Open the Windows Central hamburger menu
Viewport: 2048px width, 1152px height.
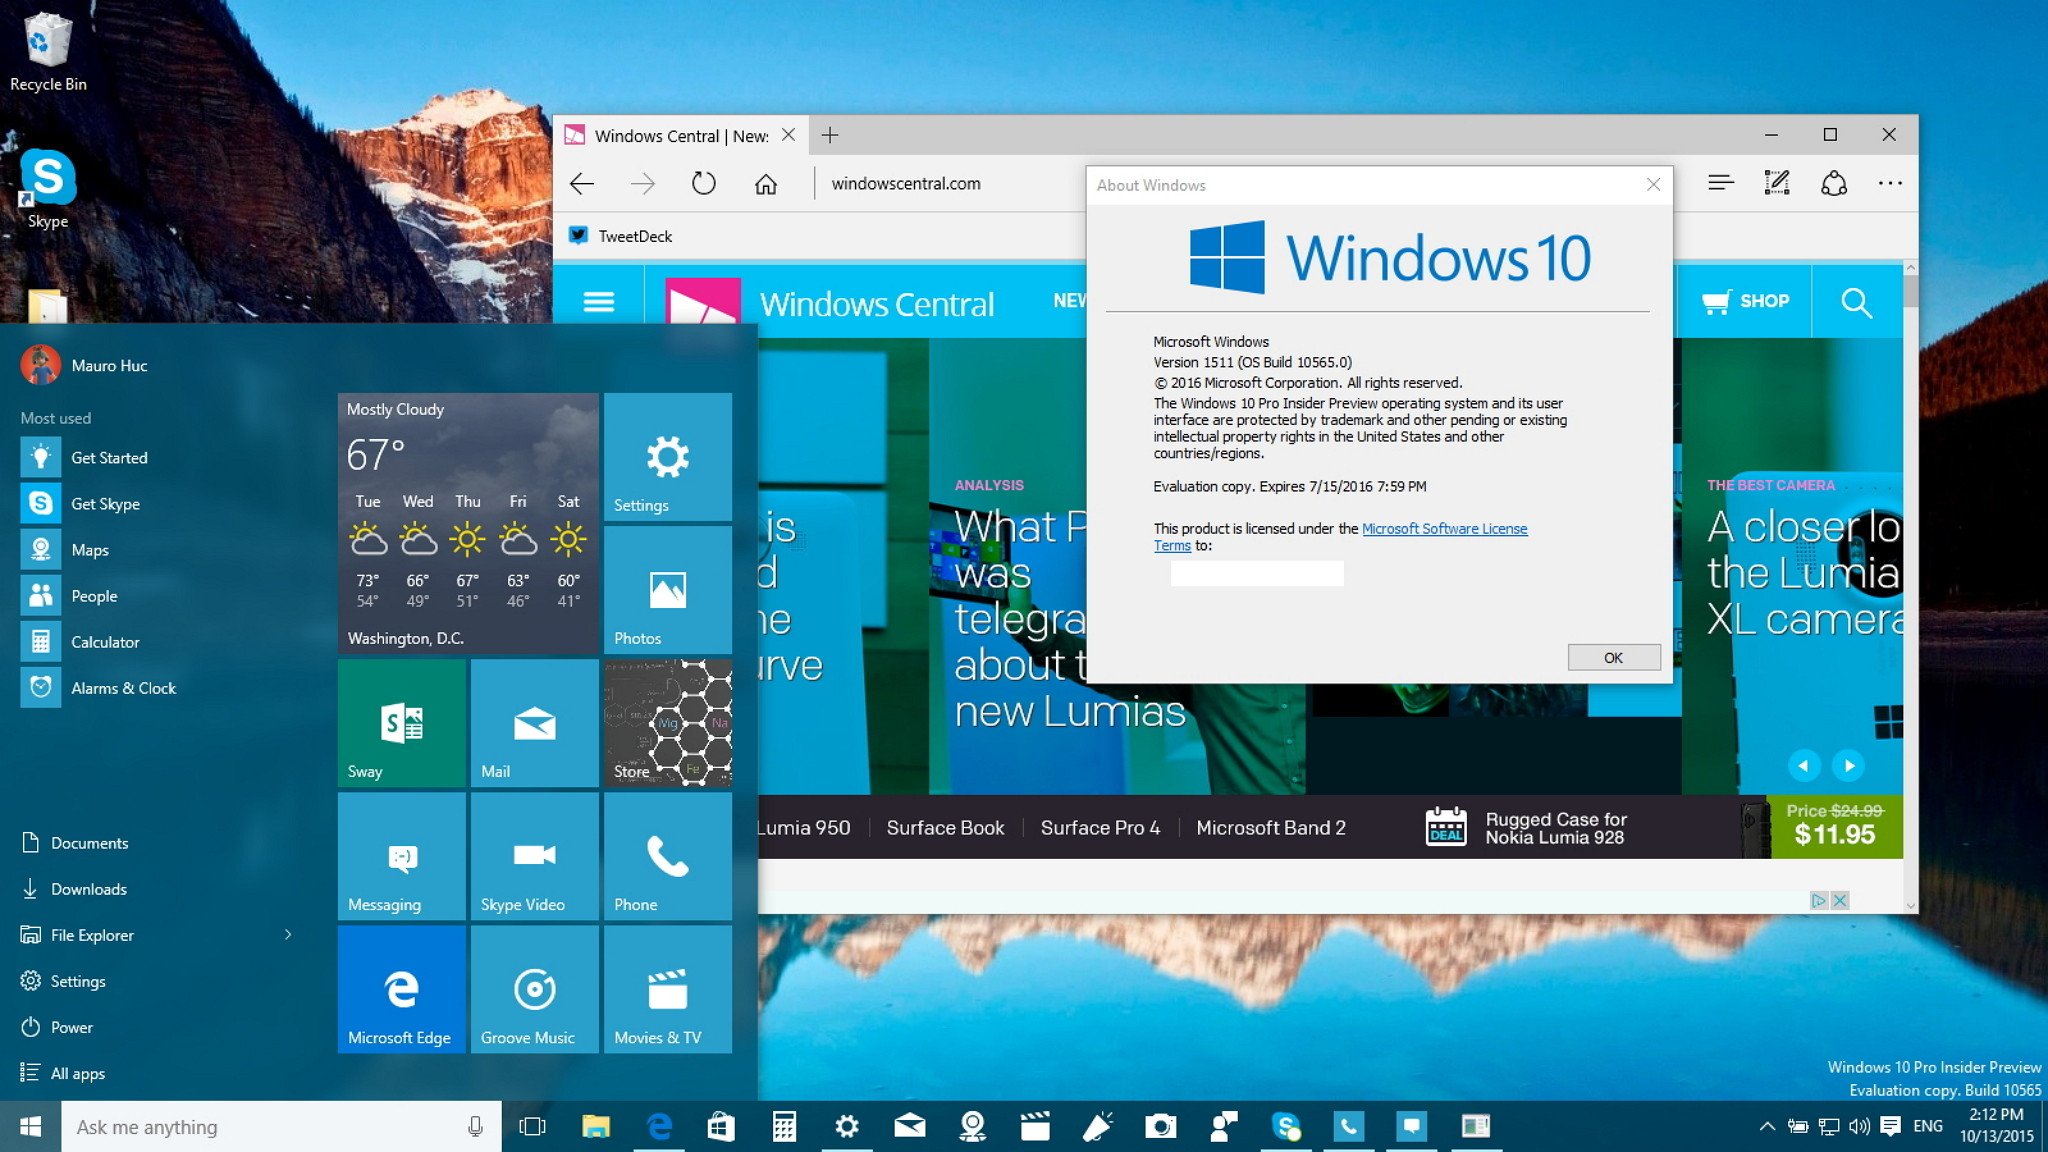pyautogui.click(x=599, y=301)
